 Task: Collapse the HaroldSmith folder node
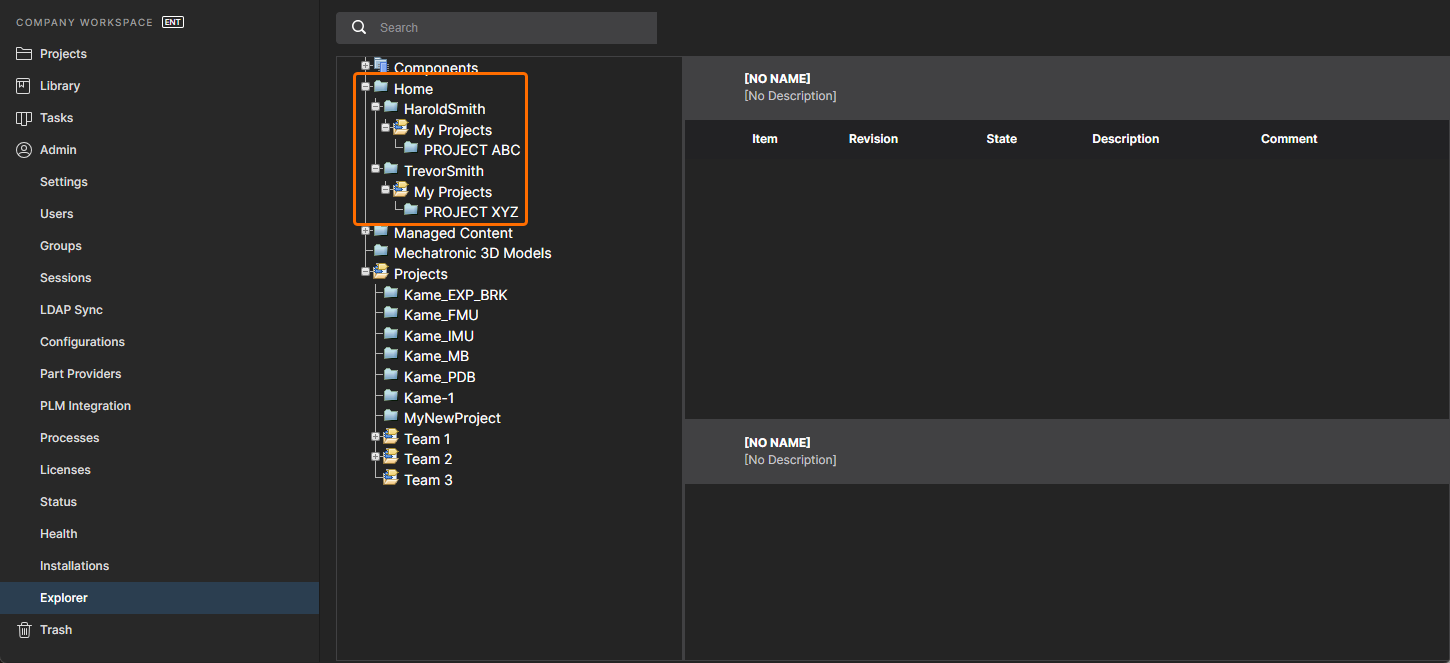coord(376,107)
